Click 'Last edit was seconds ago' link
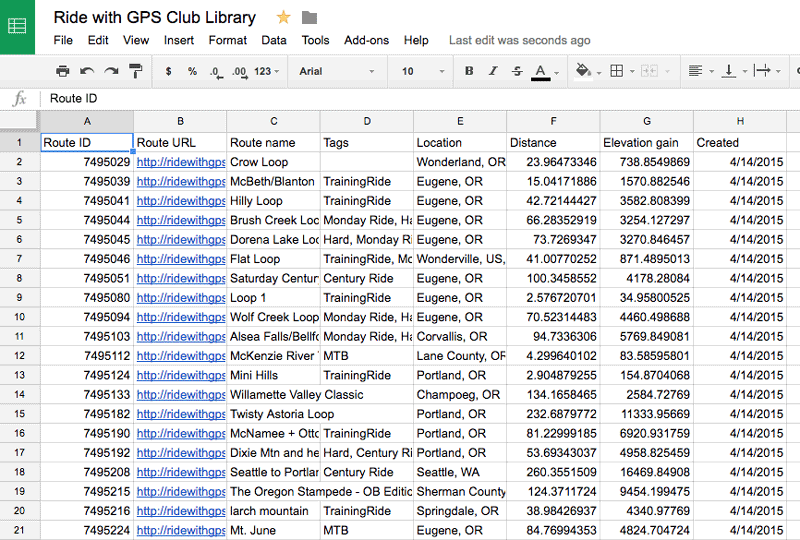800x540 pixels. coord(519,40)
